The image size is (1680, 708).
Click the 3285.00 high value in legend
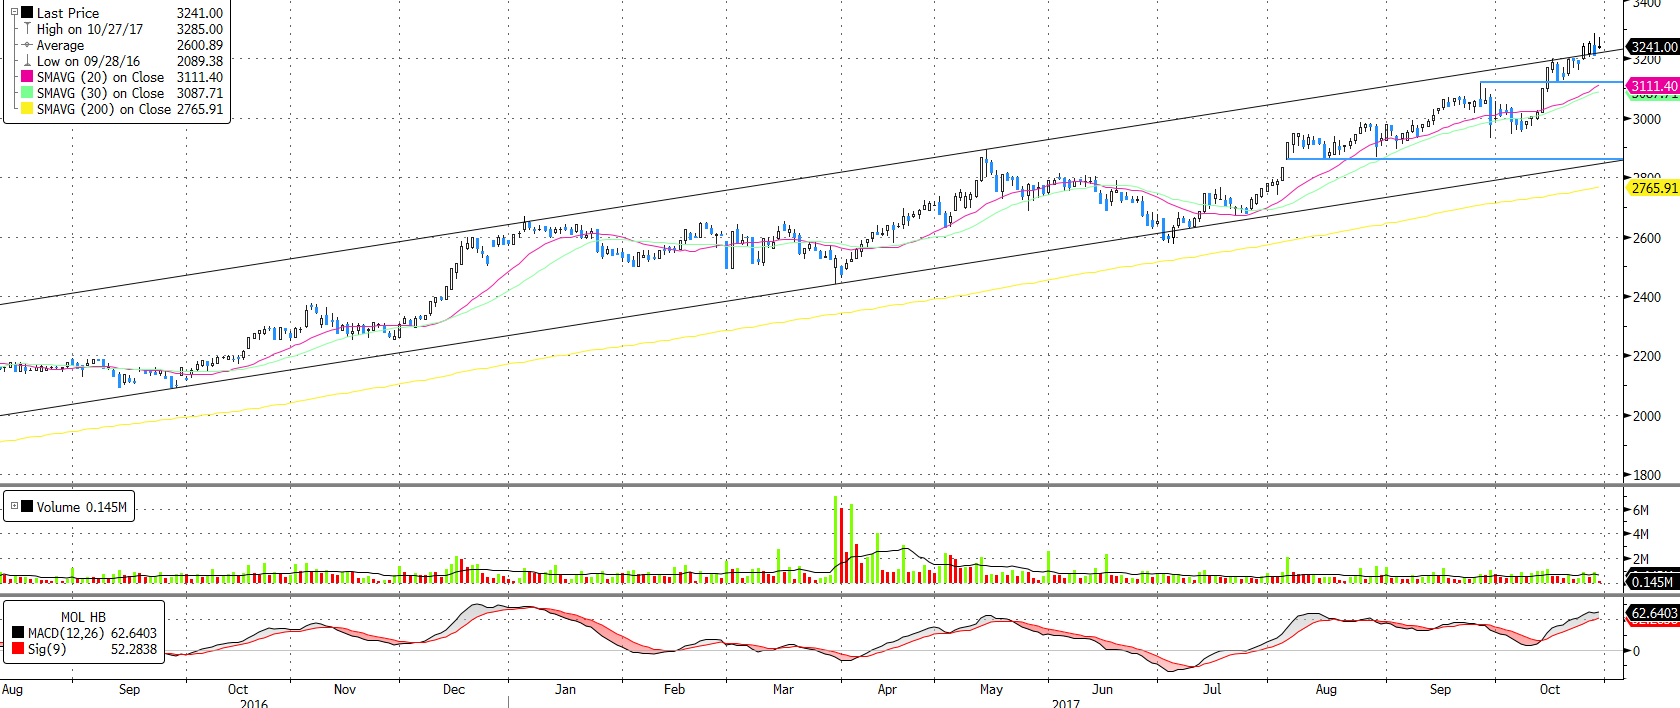200,29
